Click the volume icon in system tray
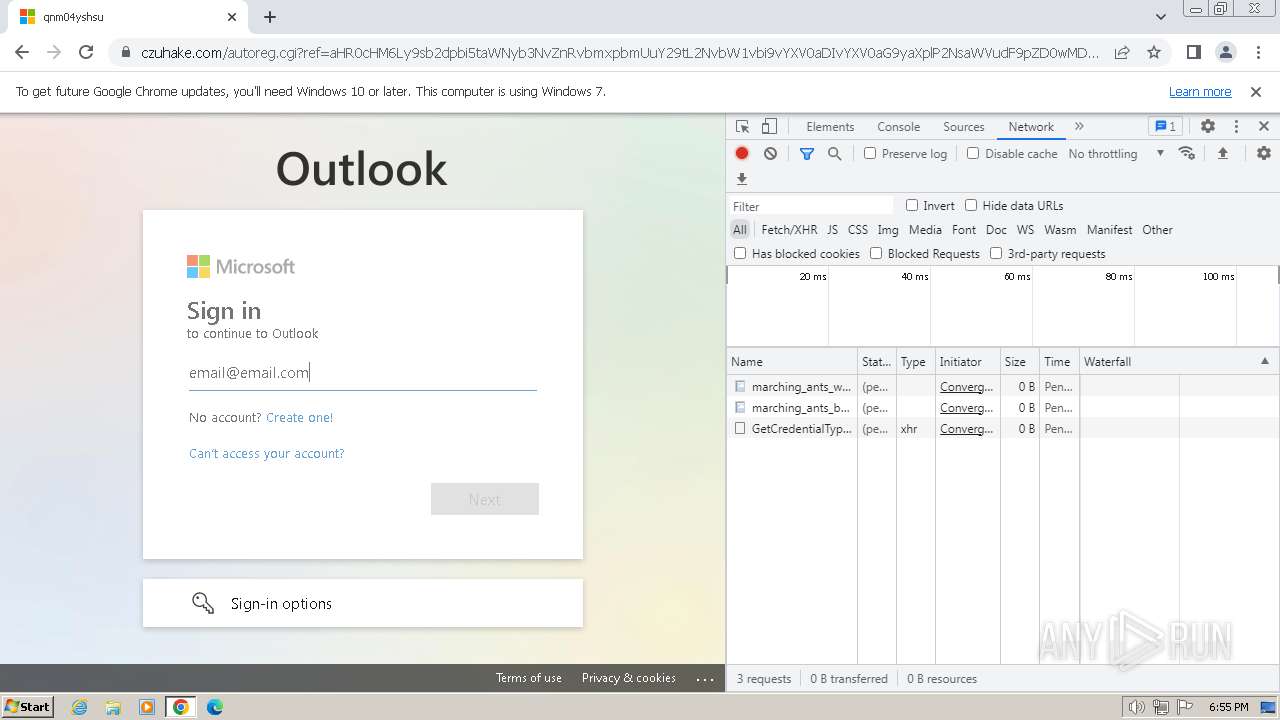Viewport: 1280px width, 720px height. point(1137,707)
